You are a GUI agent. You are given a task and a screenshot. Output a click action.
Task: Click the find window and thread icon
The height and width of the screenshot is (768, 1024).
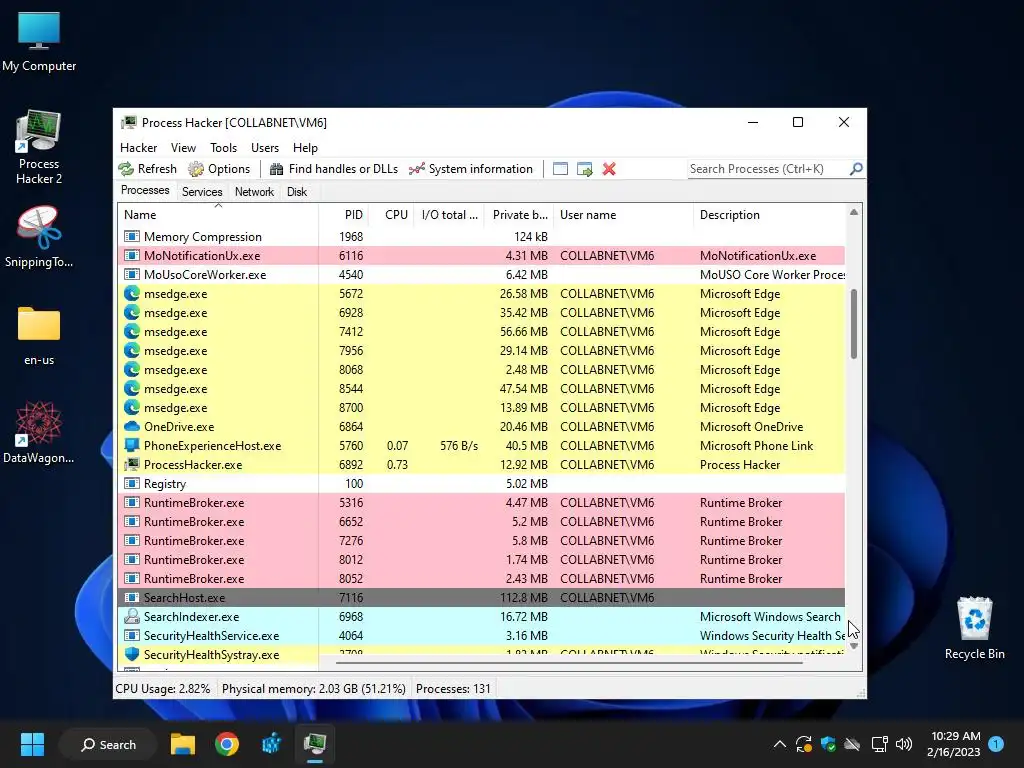584,169
